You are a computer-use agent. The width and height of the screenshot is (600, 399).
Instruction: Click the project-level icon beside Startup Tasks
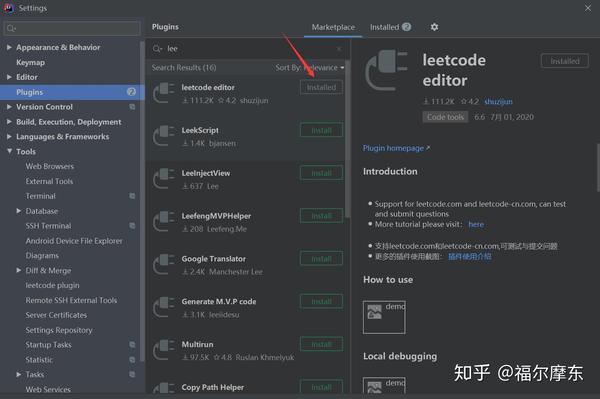click(132, 345)
